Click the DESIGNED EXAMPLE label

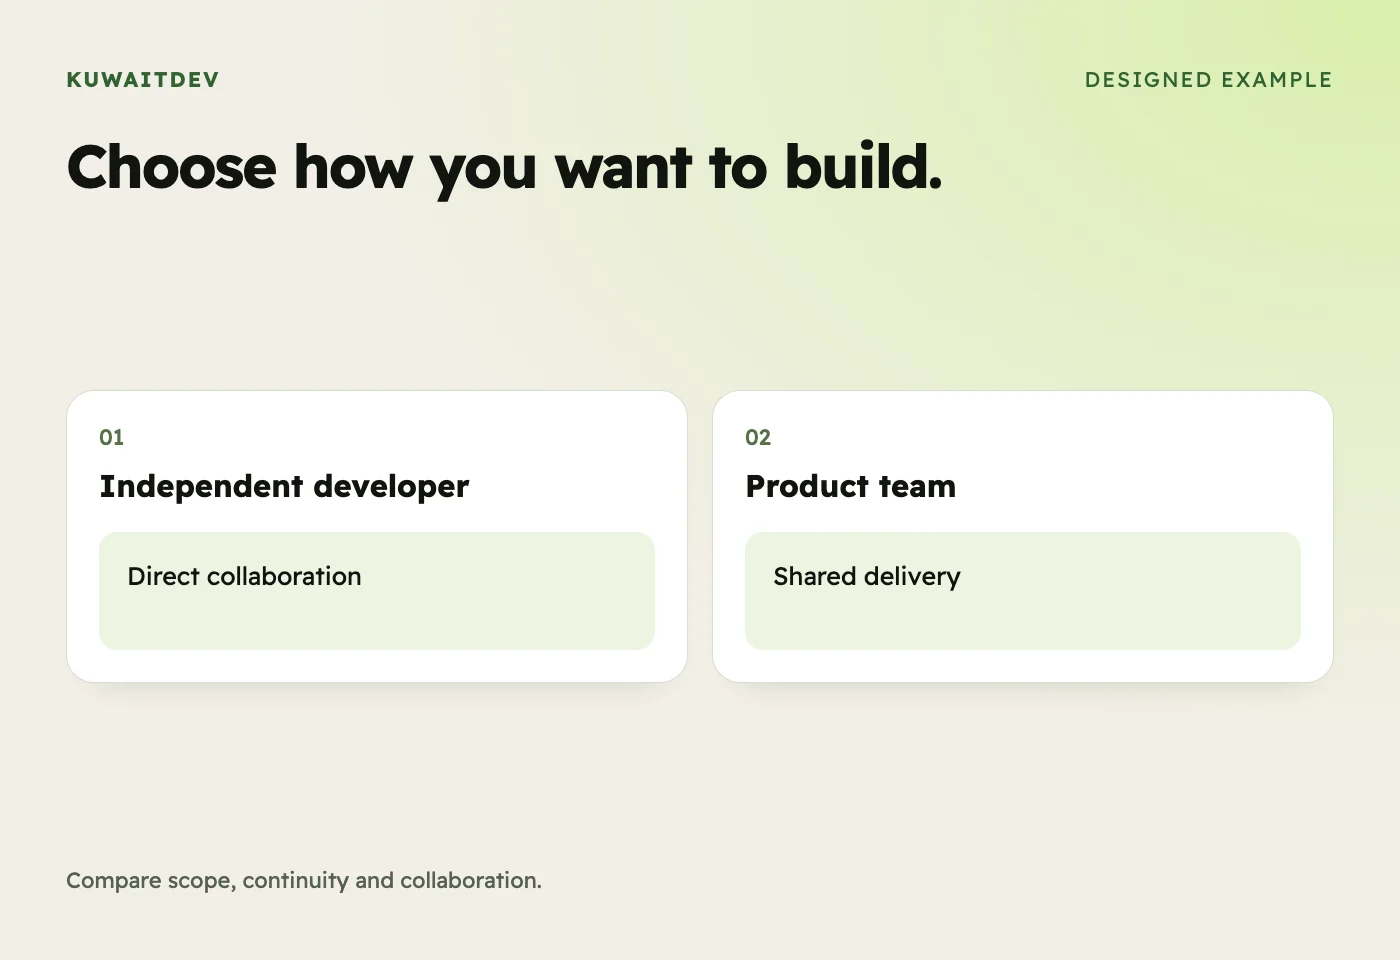coord(1208,80)
